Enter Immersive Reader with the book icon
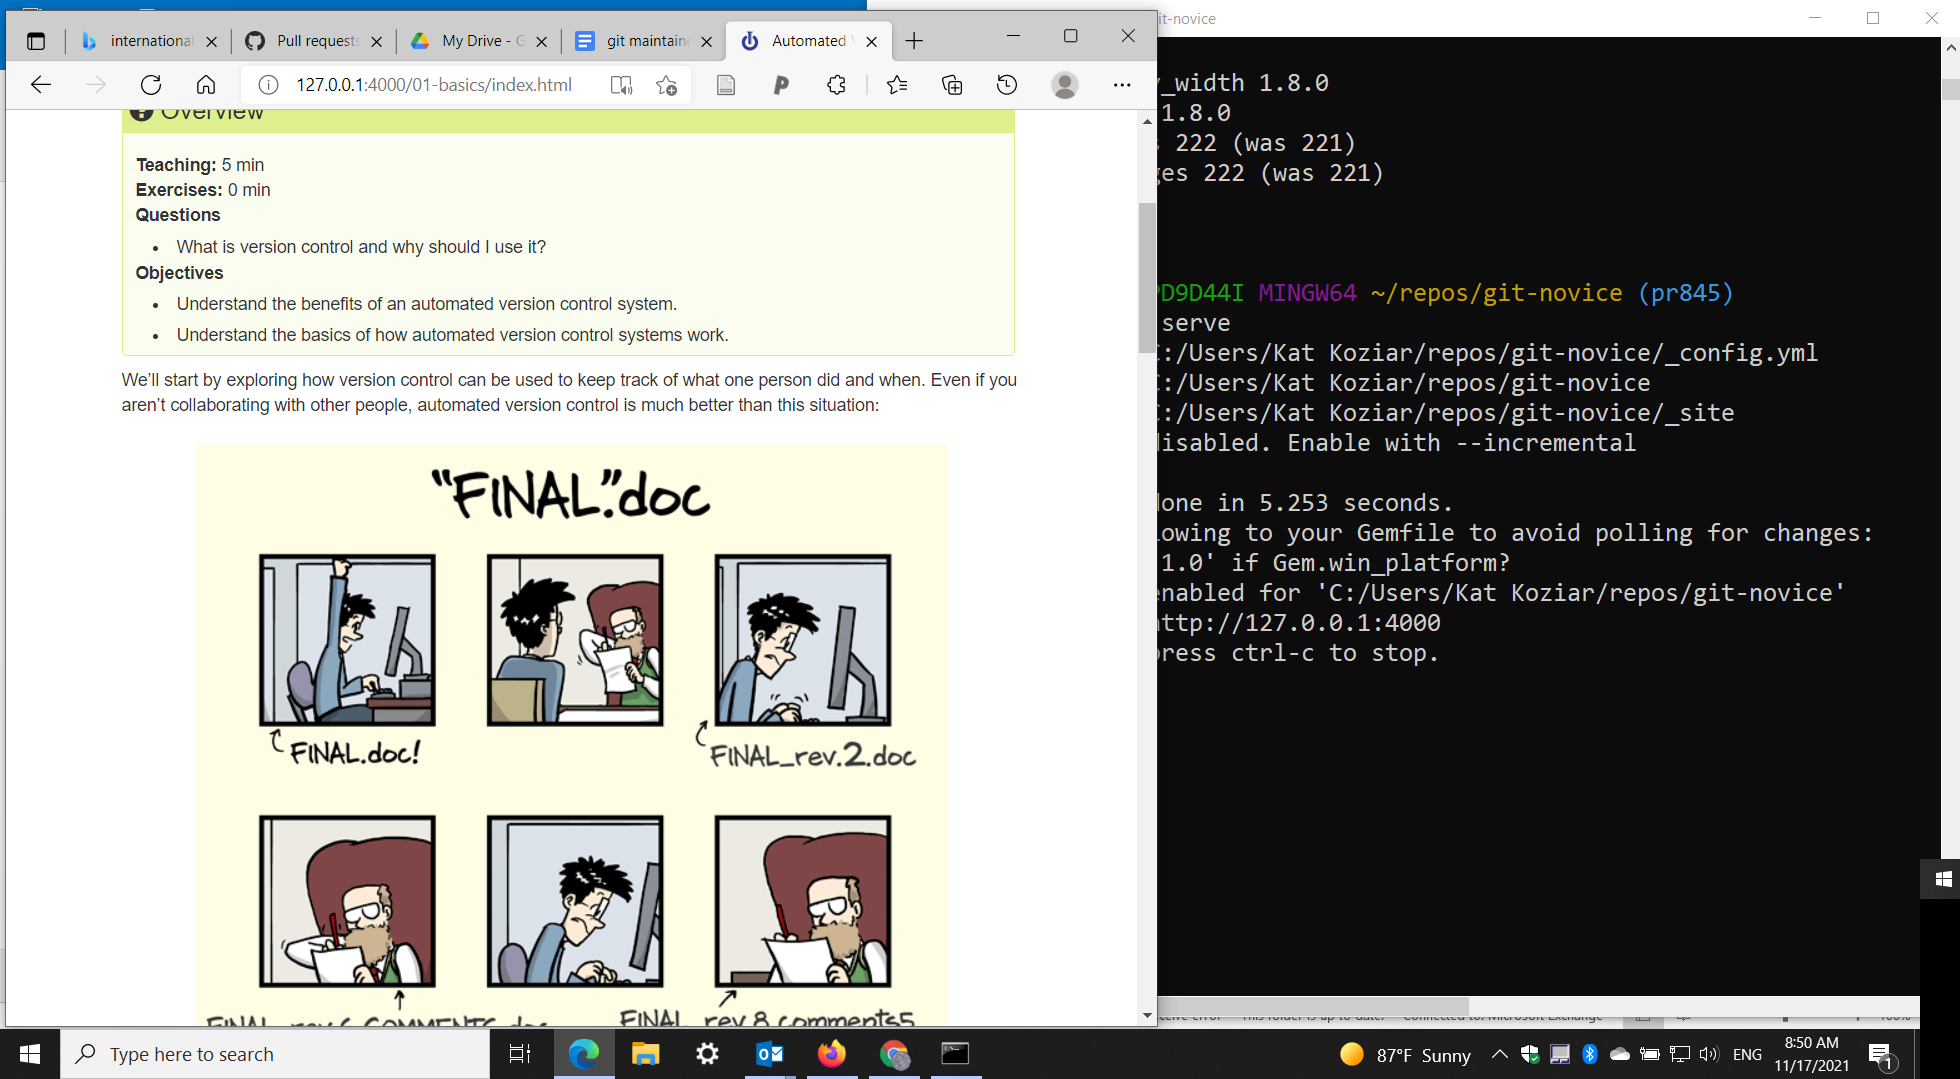 pos(621,85)
